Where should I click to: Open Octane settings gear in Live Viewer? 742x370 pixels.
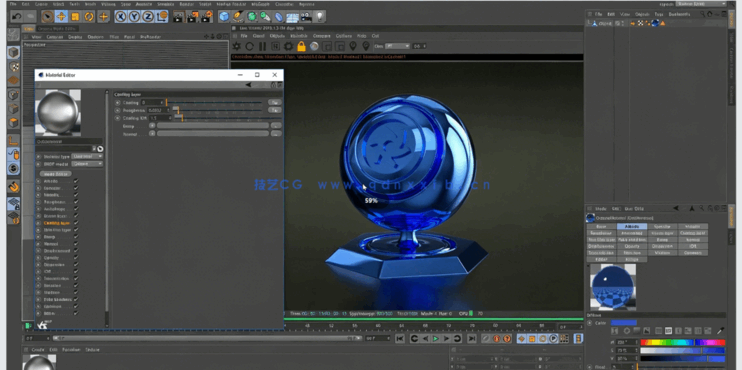[x=288, y=46]
